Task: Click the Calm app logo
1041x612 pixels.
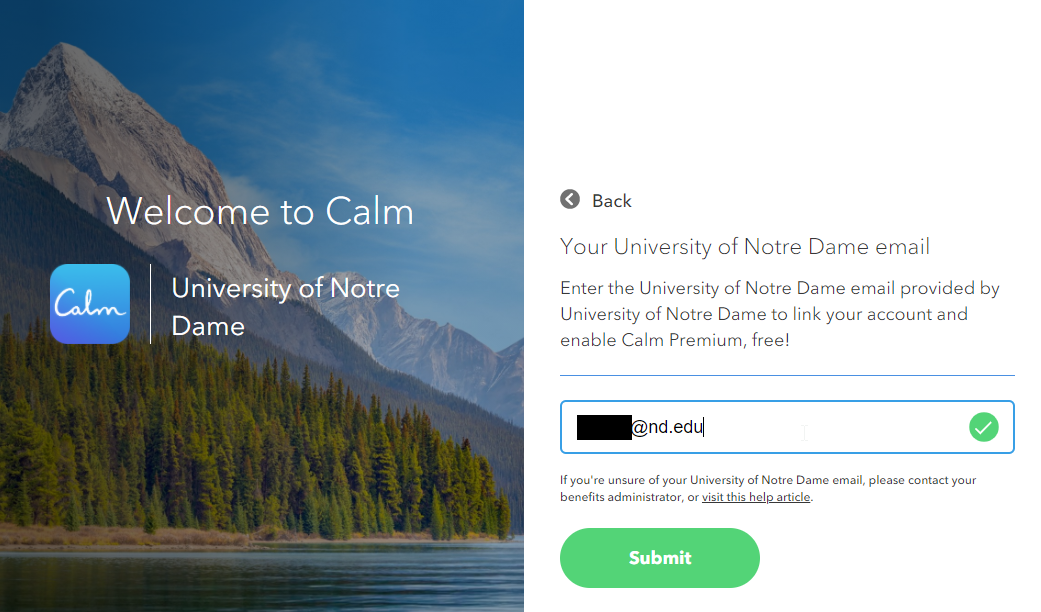Action: point(90,304)
